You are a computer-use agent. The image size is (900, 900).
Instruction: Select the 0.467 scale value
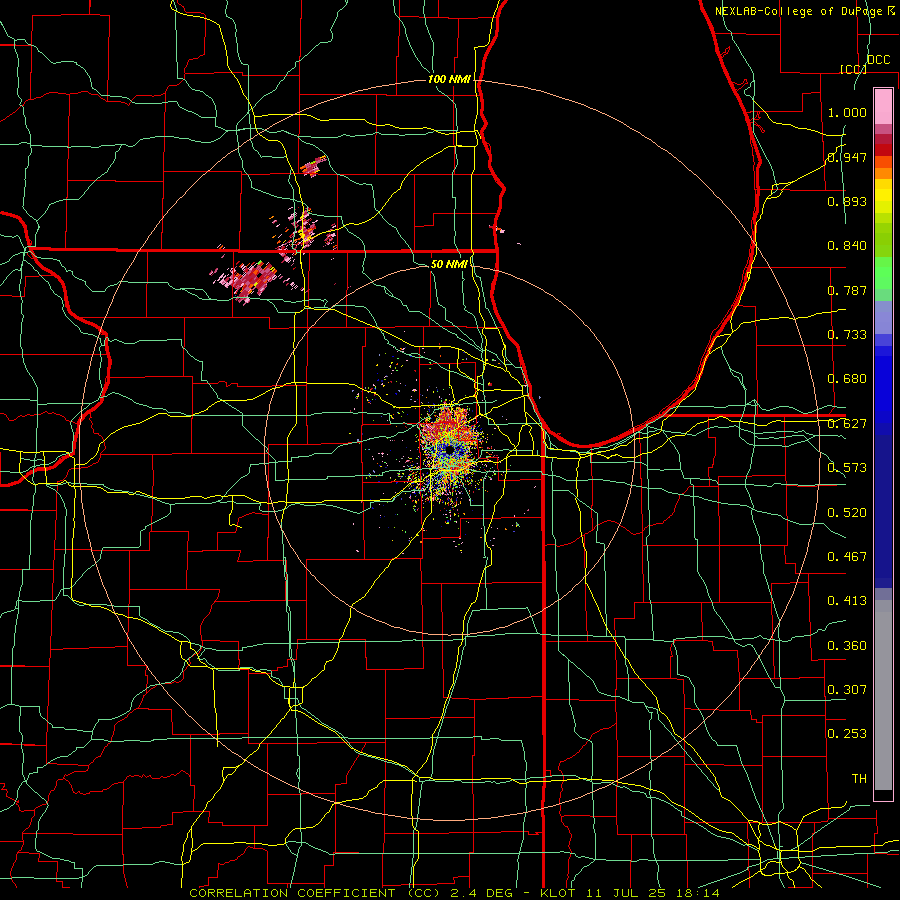tap(847, 557)
